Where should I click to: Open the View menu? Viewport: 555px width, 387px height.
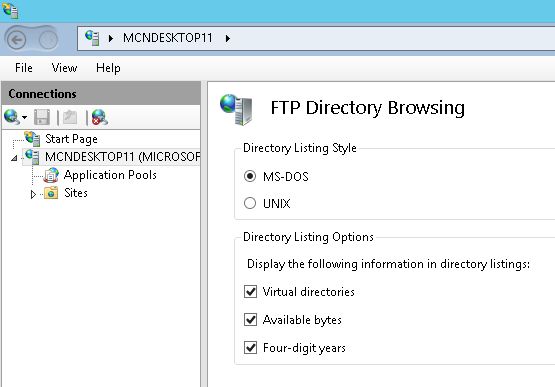click(x=64, y=68)
